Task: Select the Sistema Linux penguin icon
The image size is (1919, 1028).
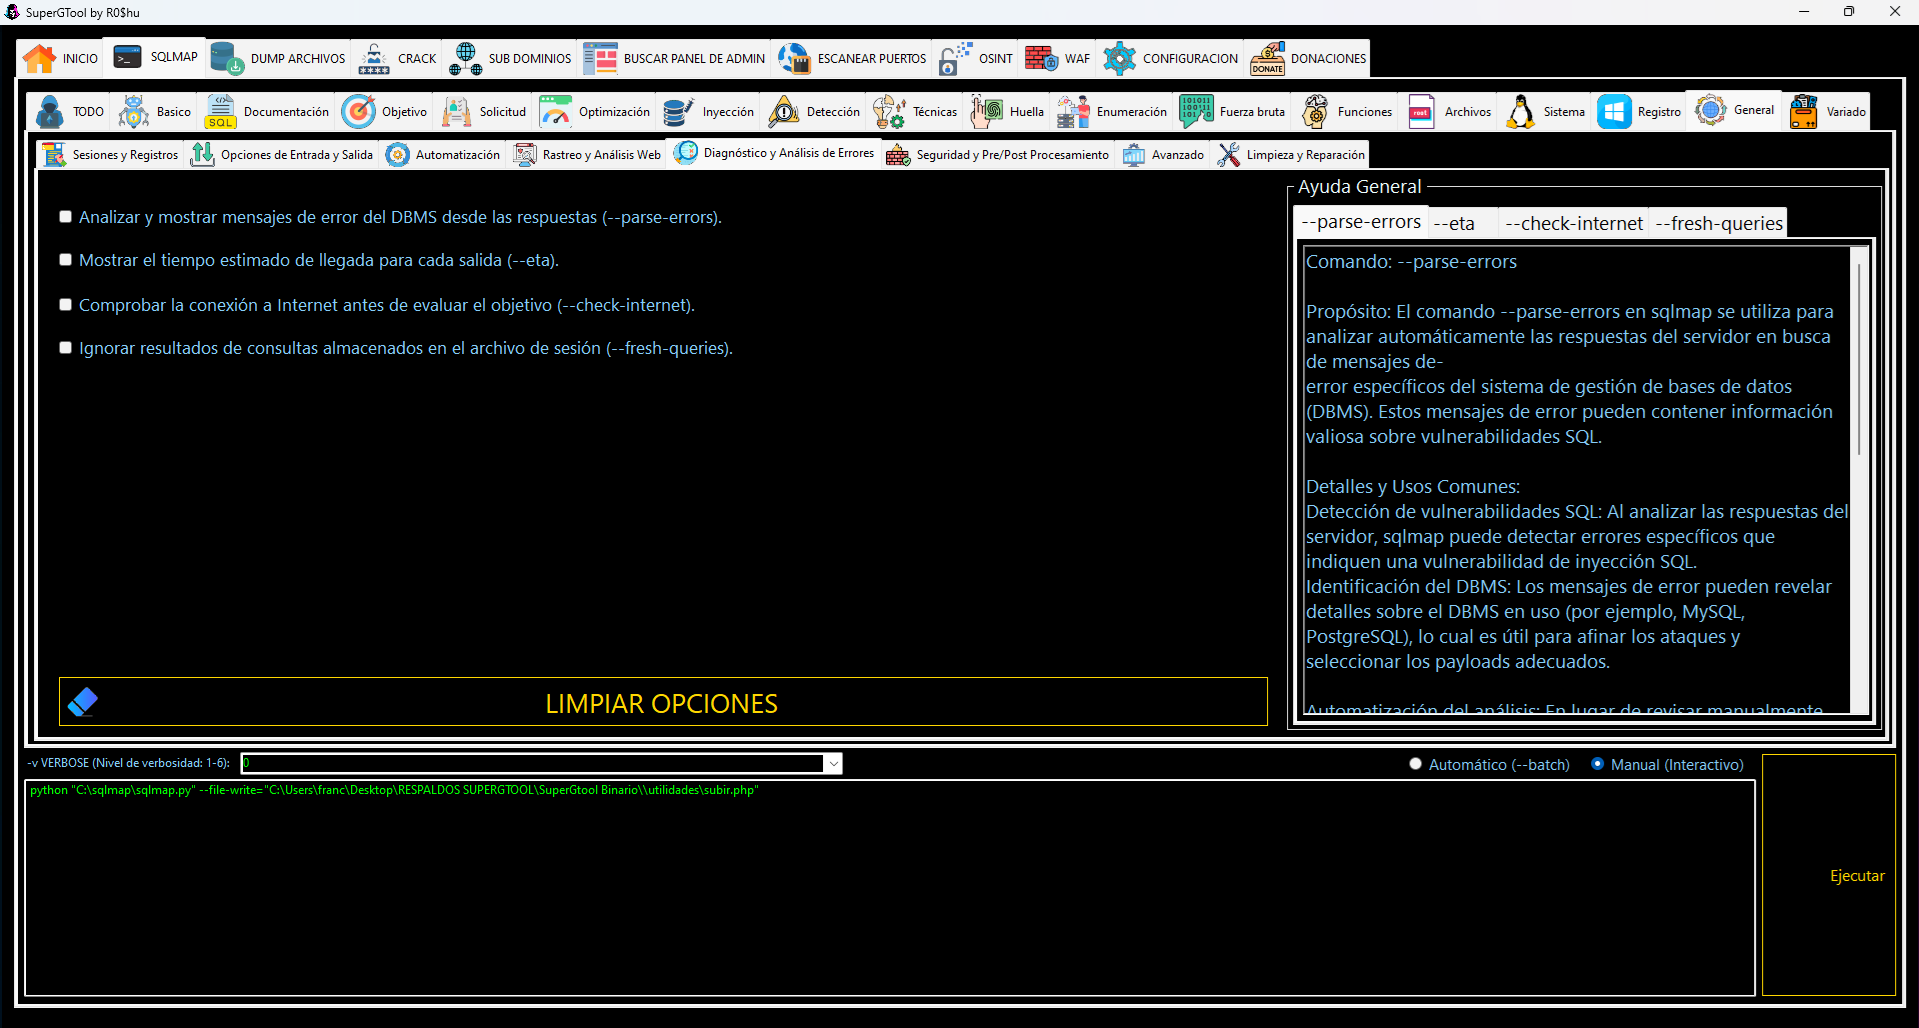Action: (1521, 112)
